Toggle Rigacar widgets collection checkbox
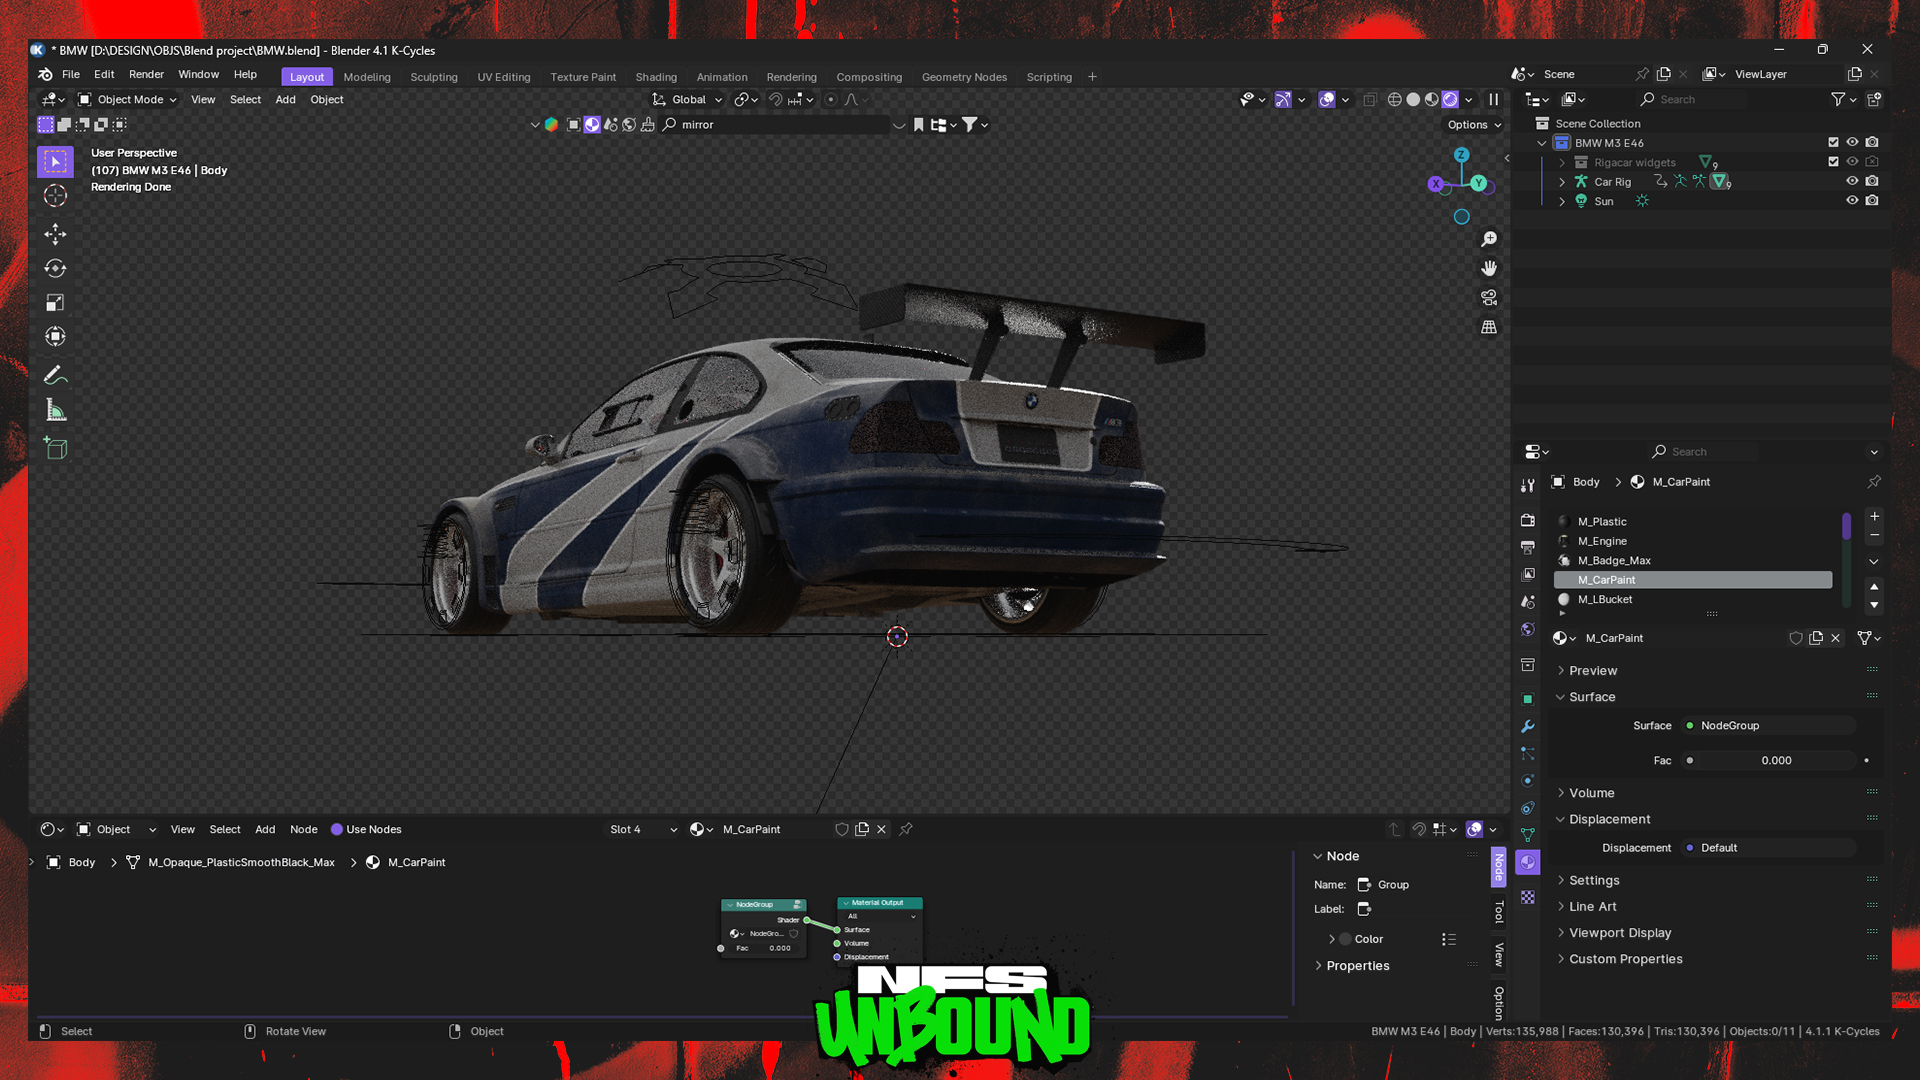The width and height of the screenshot is (1920, 1080). [1833, 162]
